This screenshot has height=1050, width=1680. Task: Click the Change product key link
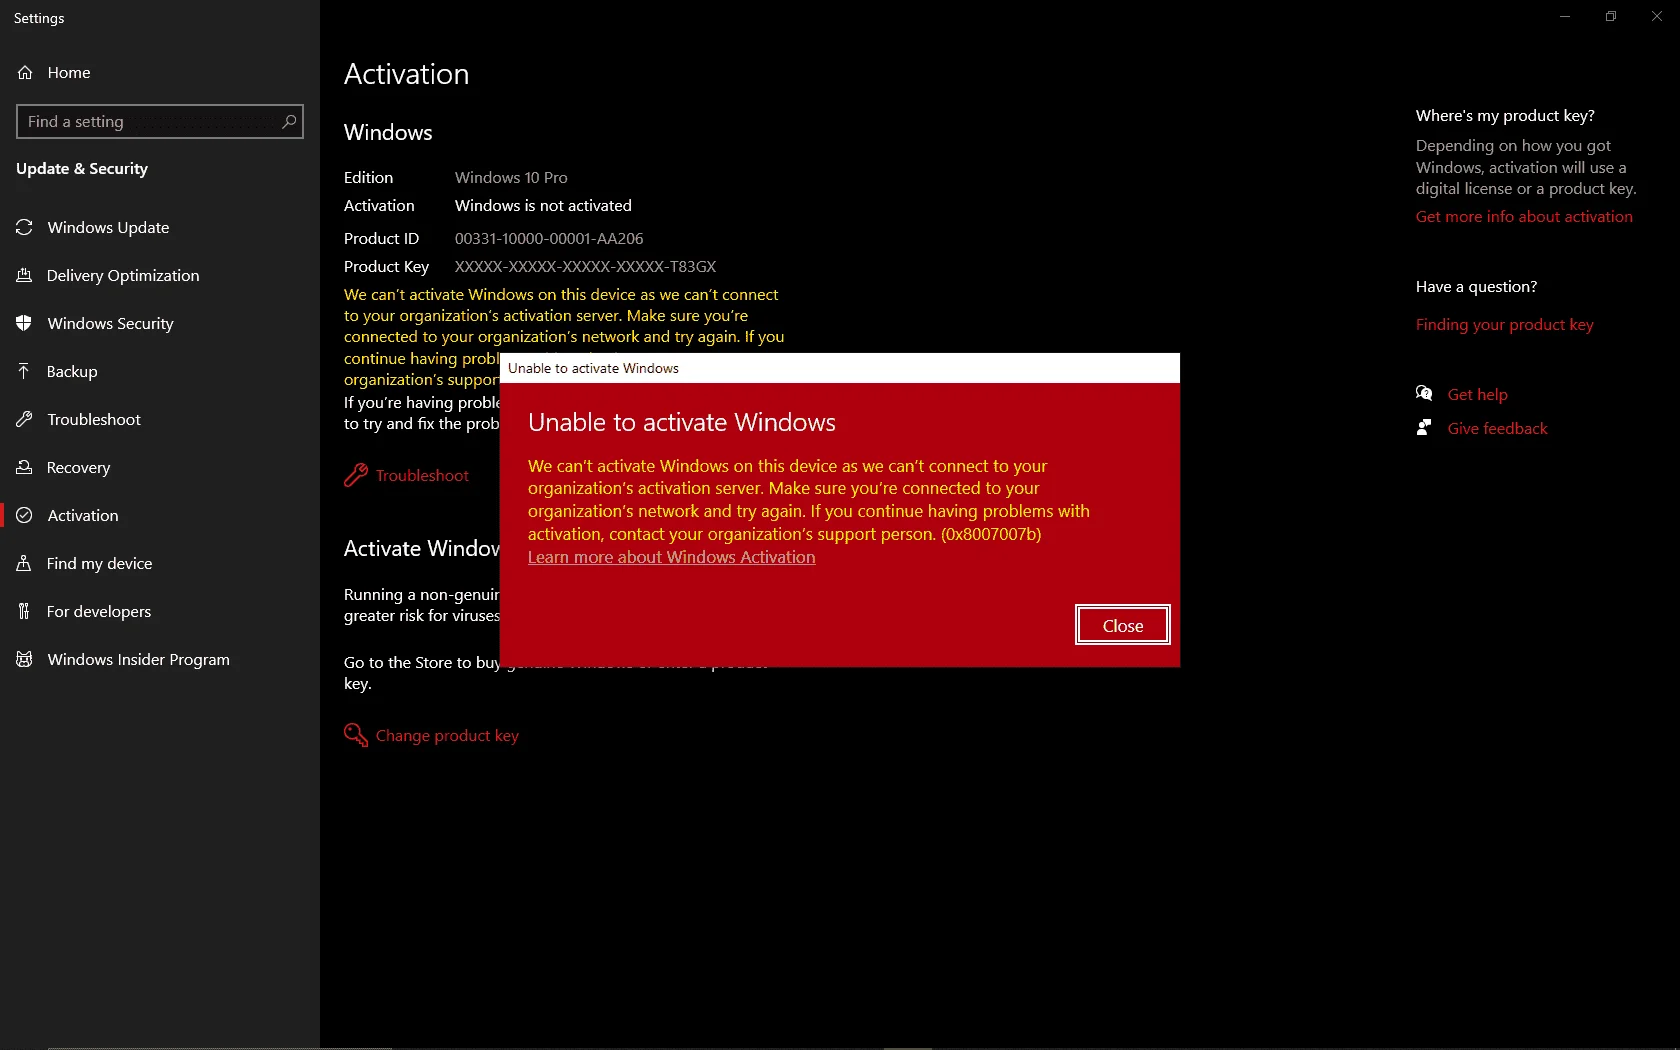click(447, 736)
